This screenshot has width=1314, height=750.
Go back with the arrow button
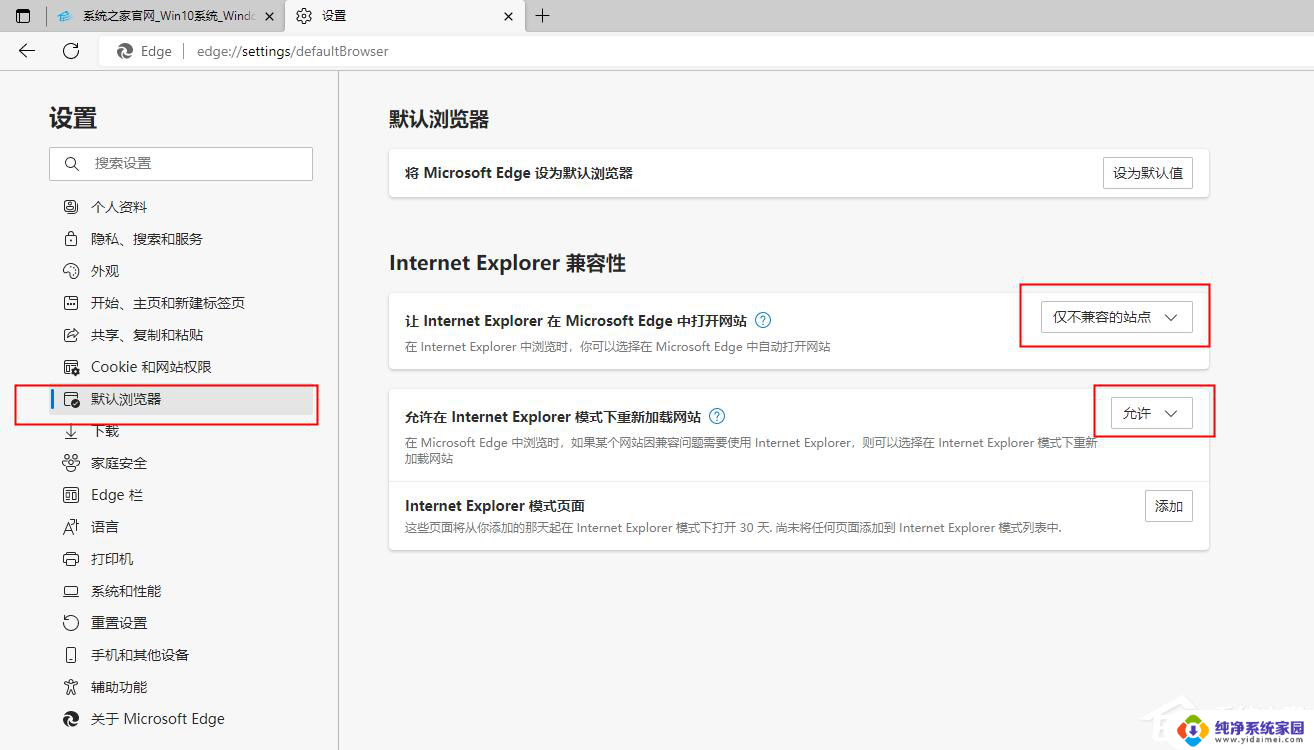[27, 51]
